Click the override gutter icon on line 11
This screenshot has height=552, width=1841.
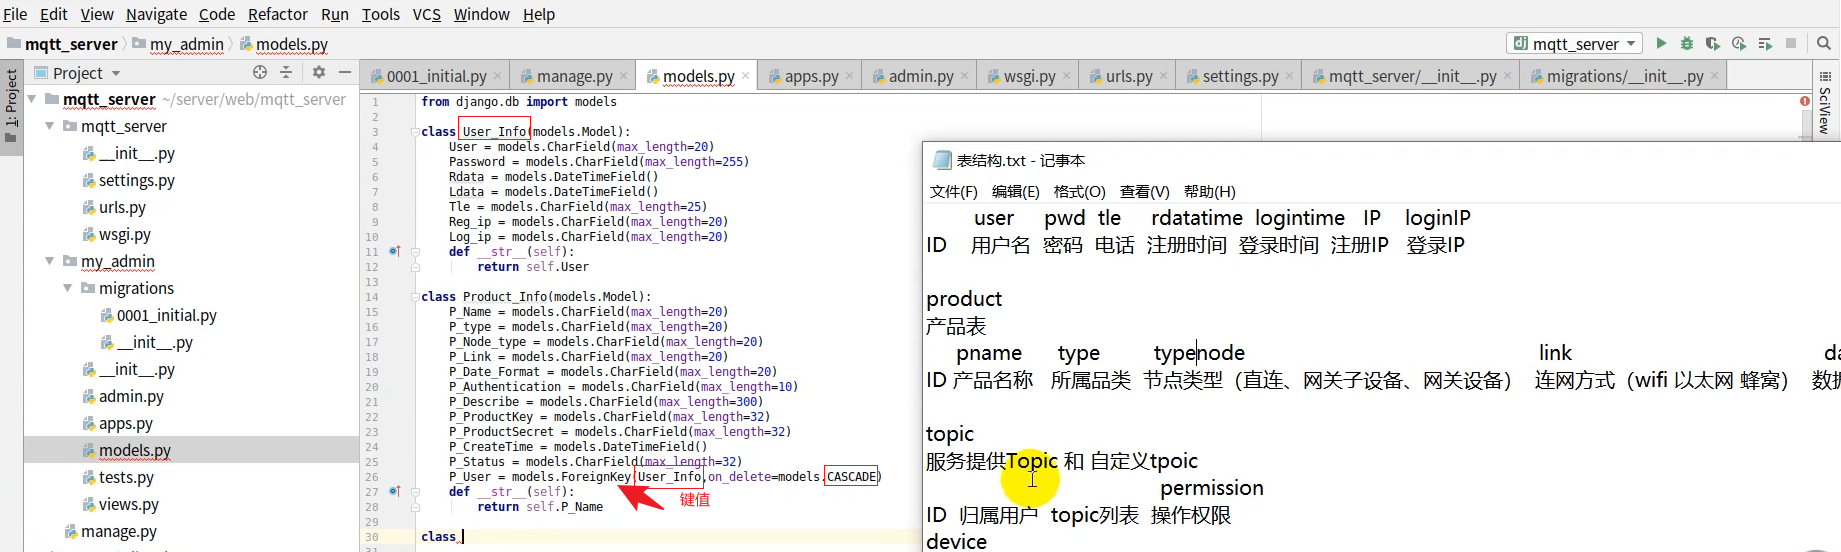click(394, 252)
